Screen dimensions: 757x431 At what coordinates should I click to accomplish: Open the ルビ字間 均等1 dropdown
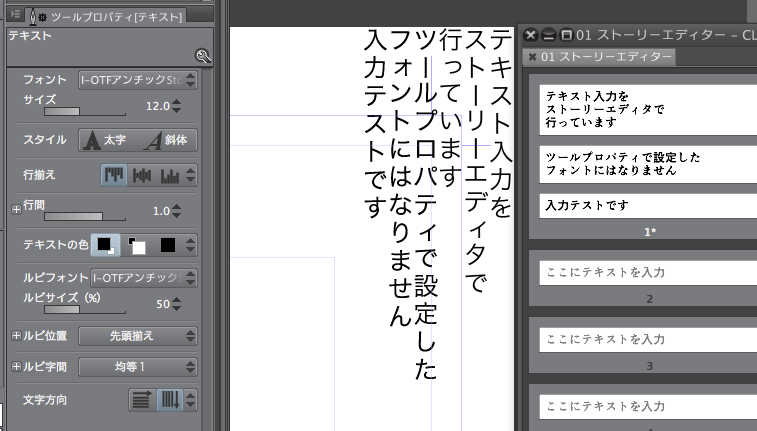coord(138,367)
